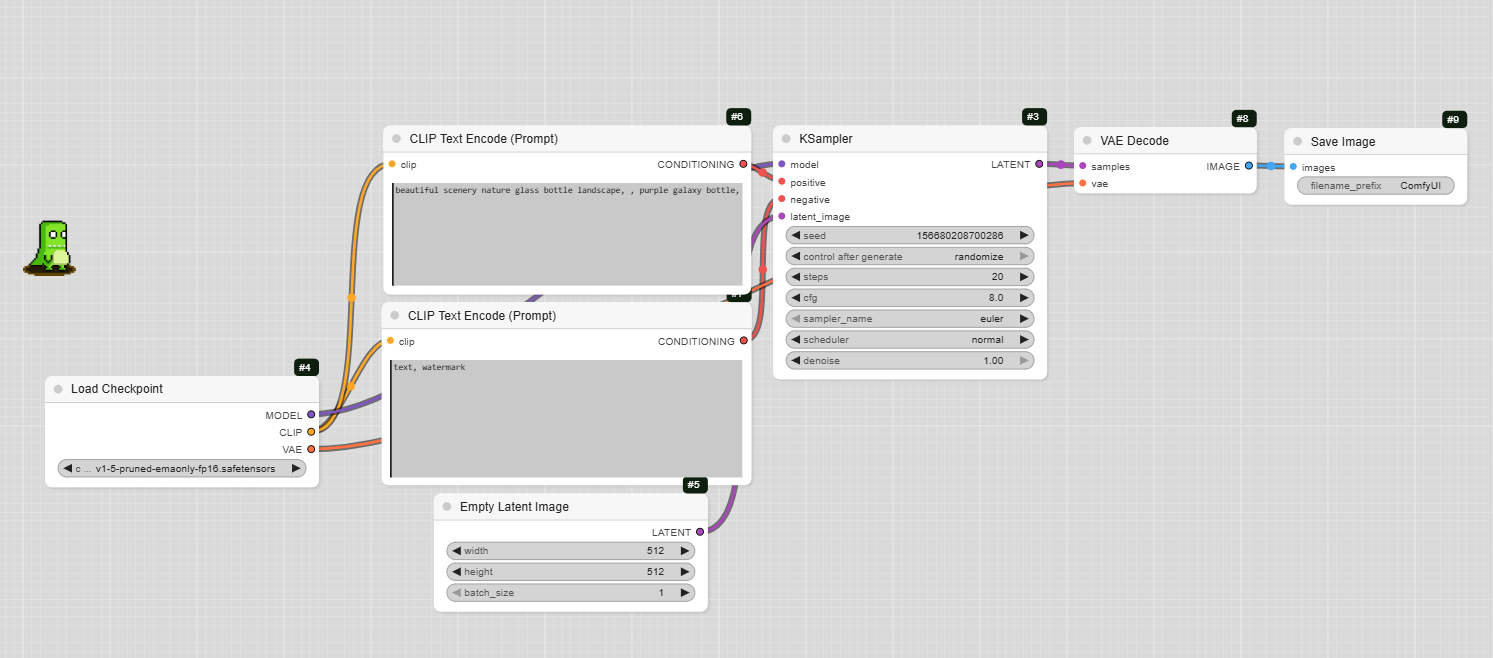Screen dimensions: 1493x658
Task: Click the positive prompt text area
Action: pos(567,235)
